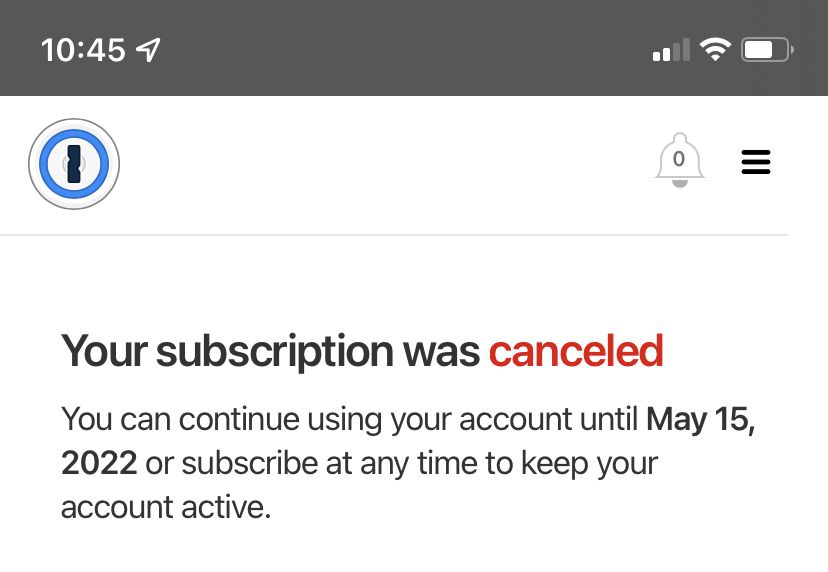The height and width of the screenshot is (572, 828).
Task: Click the bold "2022" year text
Action: click(x=98, y=463)
